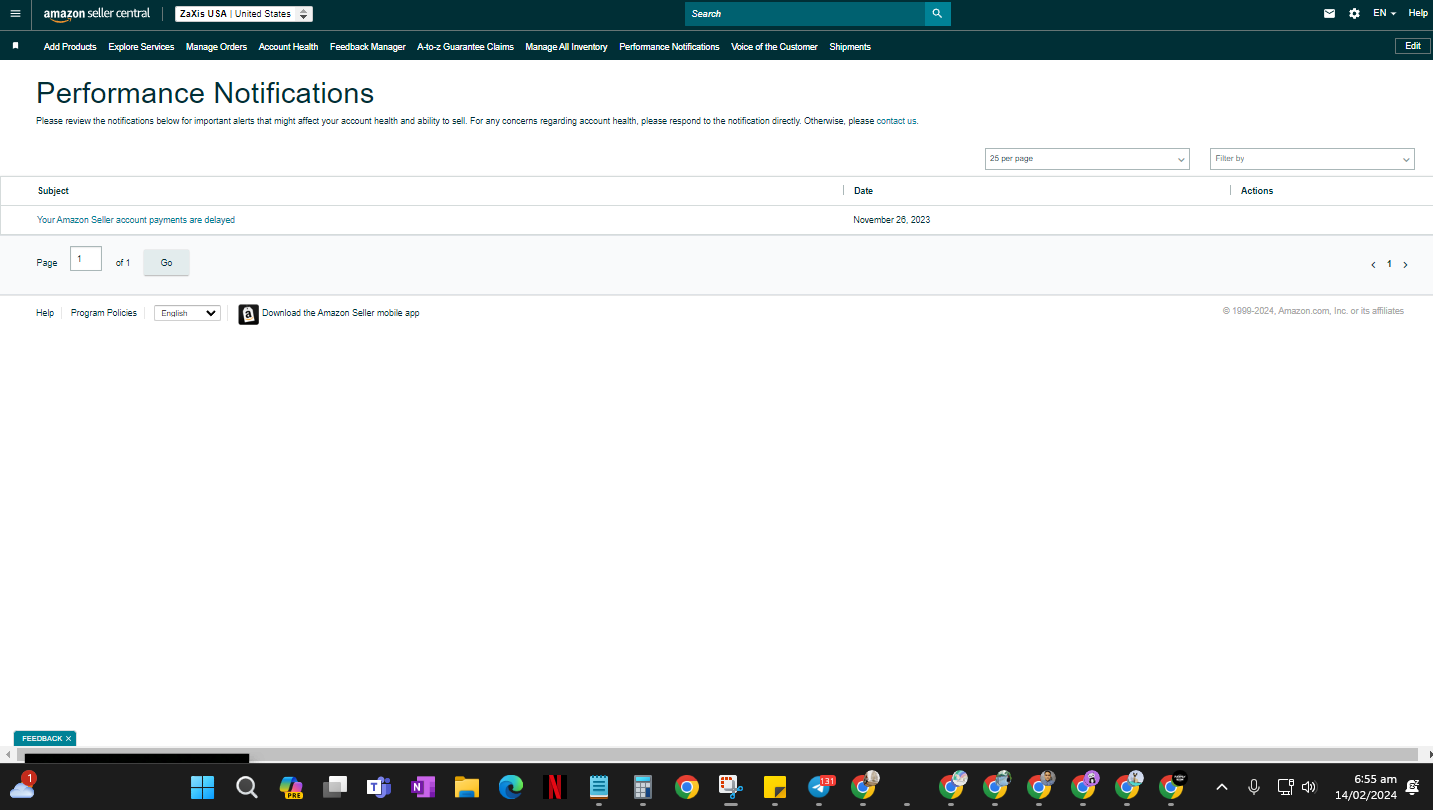Click the Go button
The image size is (1433, 810).
tap(166, 263)
